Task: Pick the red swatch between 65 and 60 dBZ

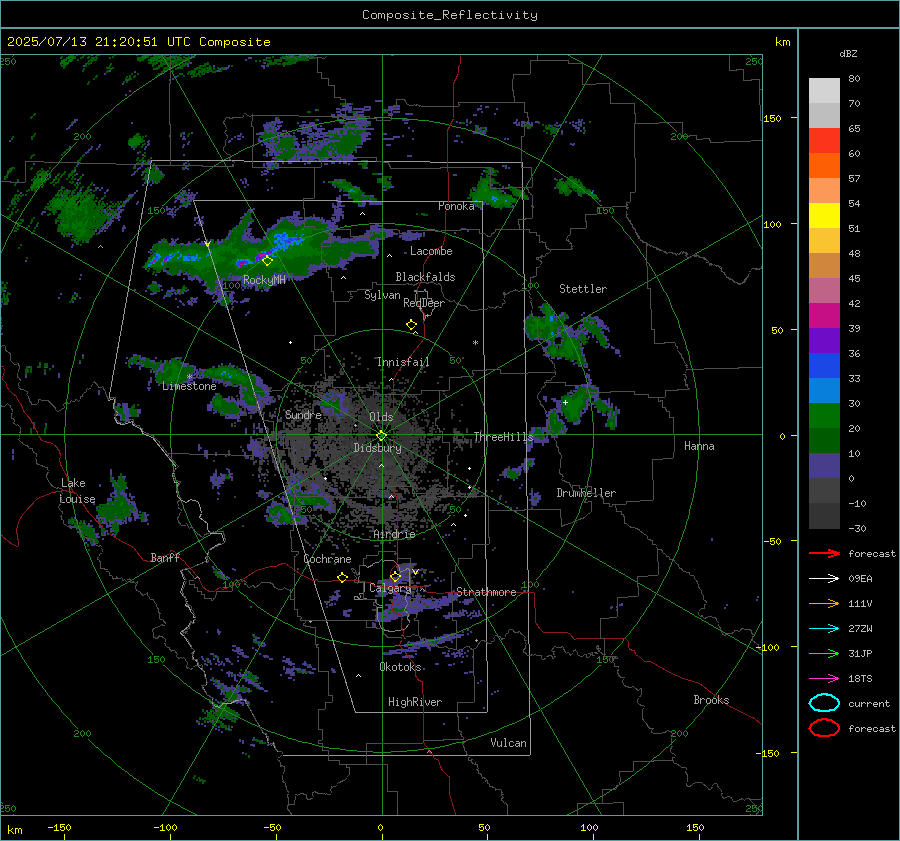Action: pos(824,140)
